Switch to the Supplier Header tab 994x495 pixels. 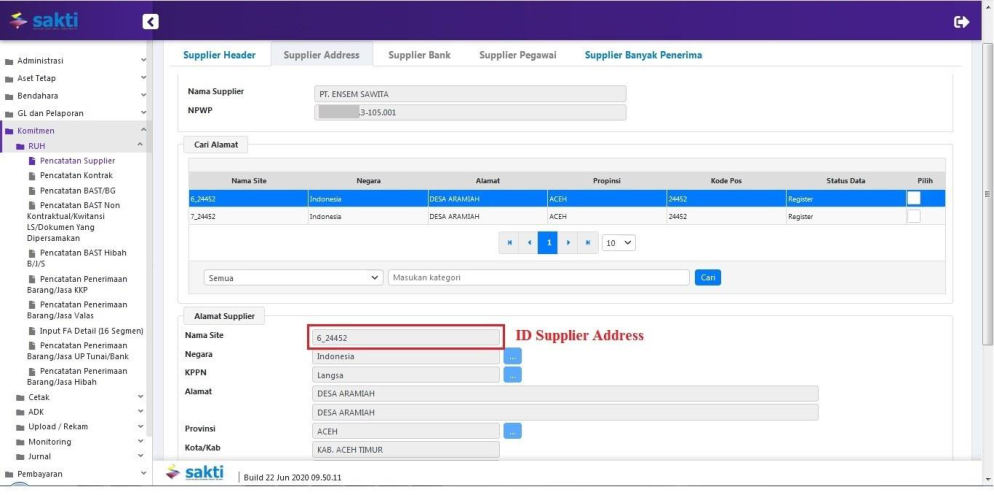pos(219,55)
